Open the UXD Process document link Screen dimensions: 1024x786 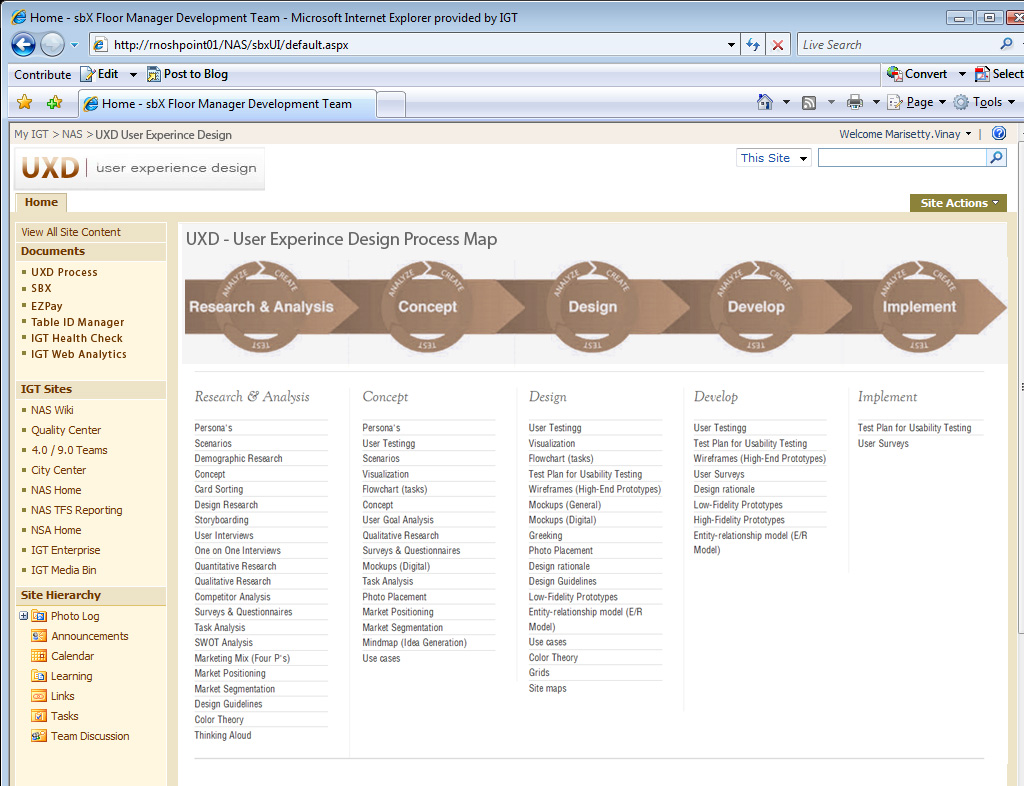(64, 272)
